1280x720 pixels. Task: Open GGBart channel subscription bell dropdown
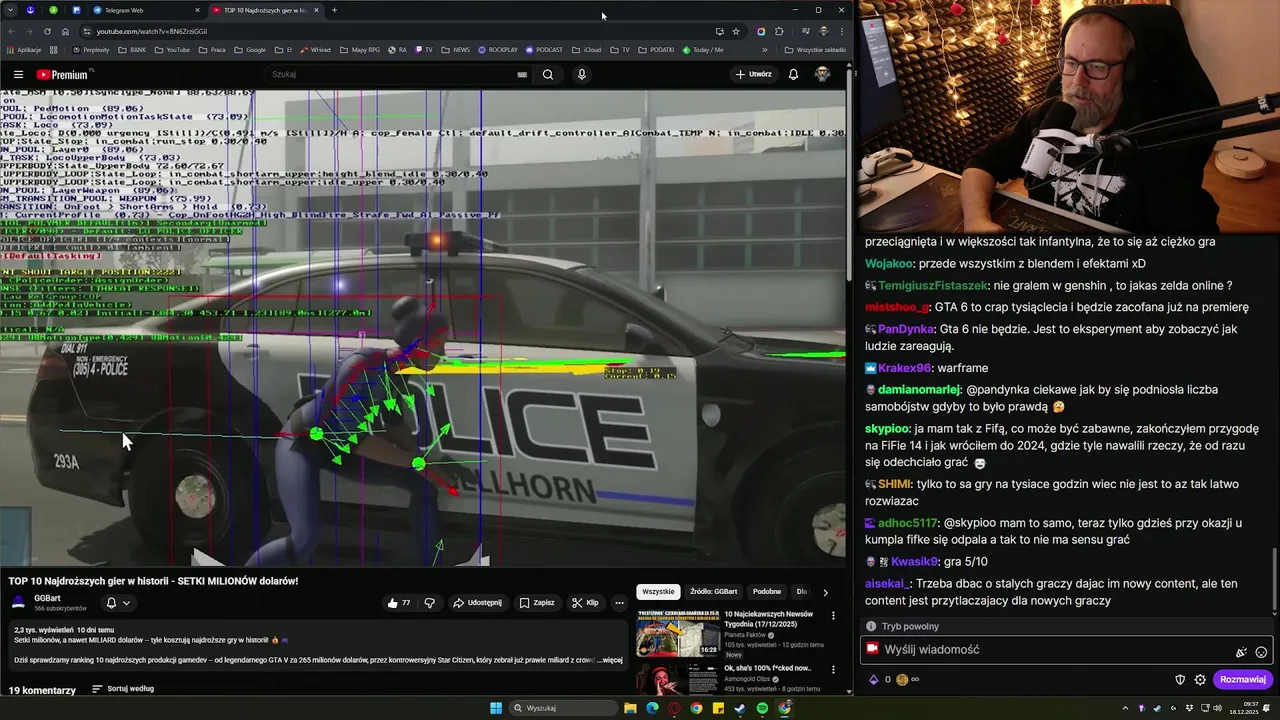[x=118, y=603]
